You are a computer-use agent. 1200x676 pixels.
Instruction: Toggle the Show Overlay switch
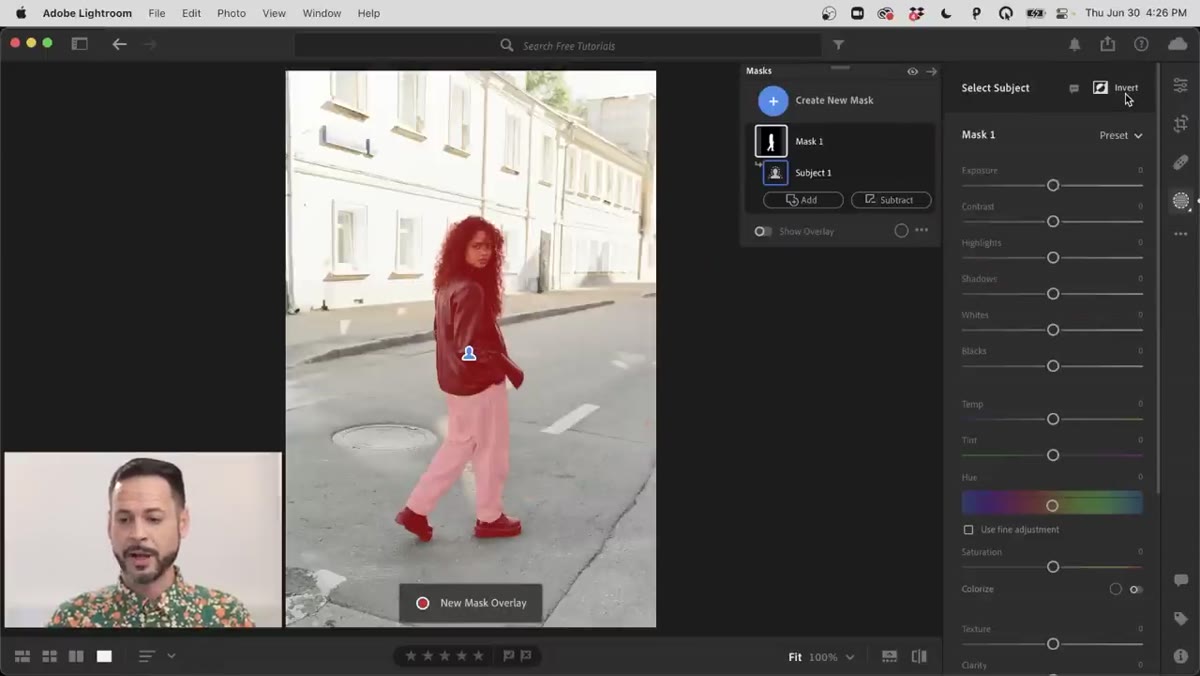click(763, 231)
